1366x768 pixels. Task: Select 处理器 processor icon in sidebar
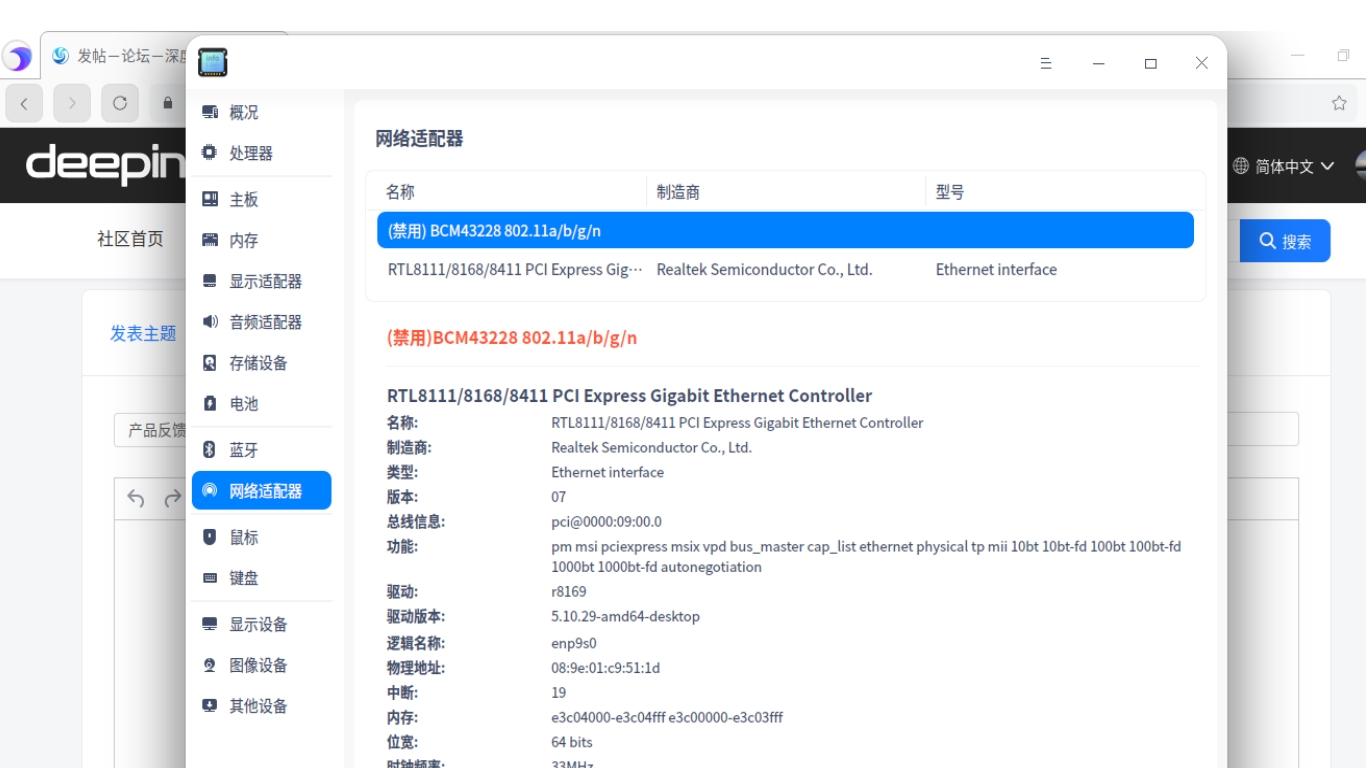coord(209,153)
